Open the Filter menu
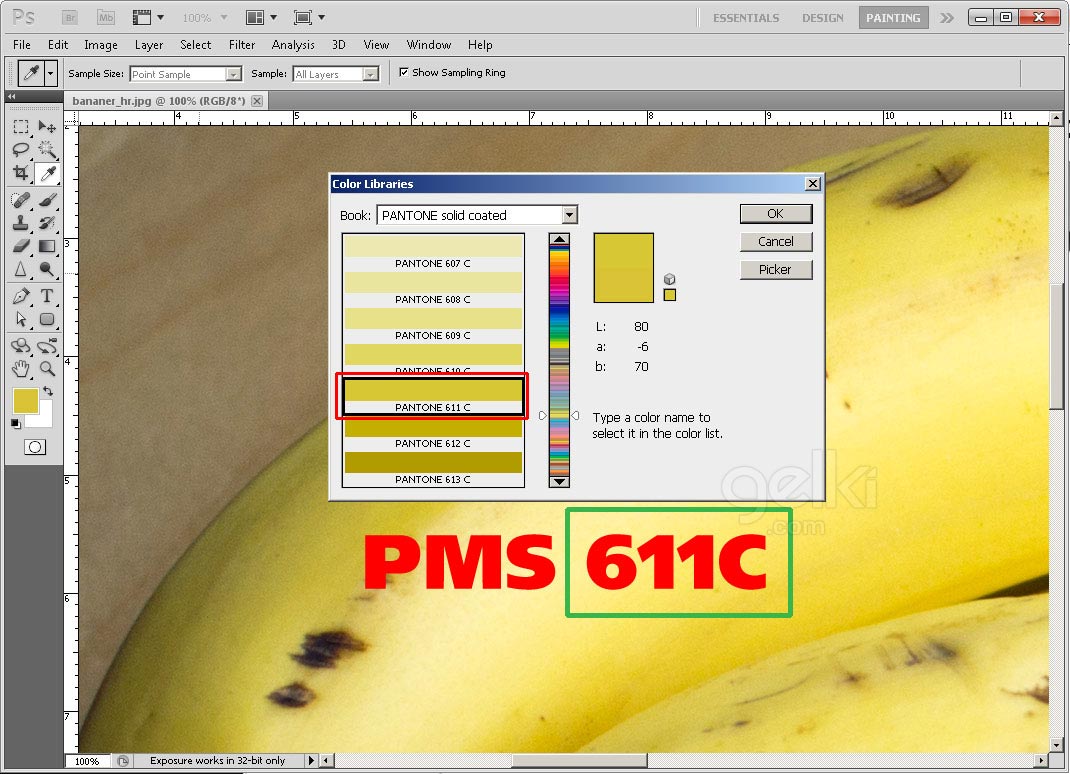1070x774 pixels. [x=242, y=45]
